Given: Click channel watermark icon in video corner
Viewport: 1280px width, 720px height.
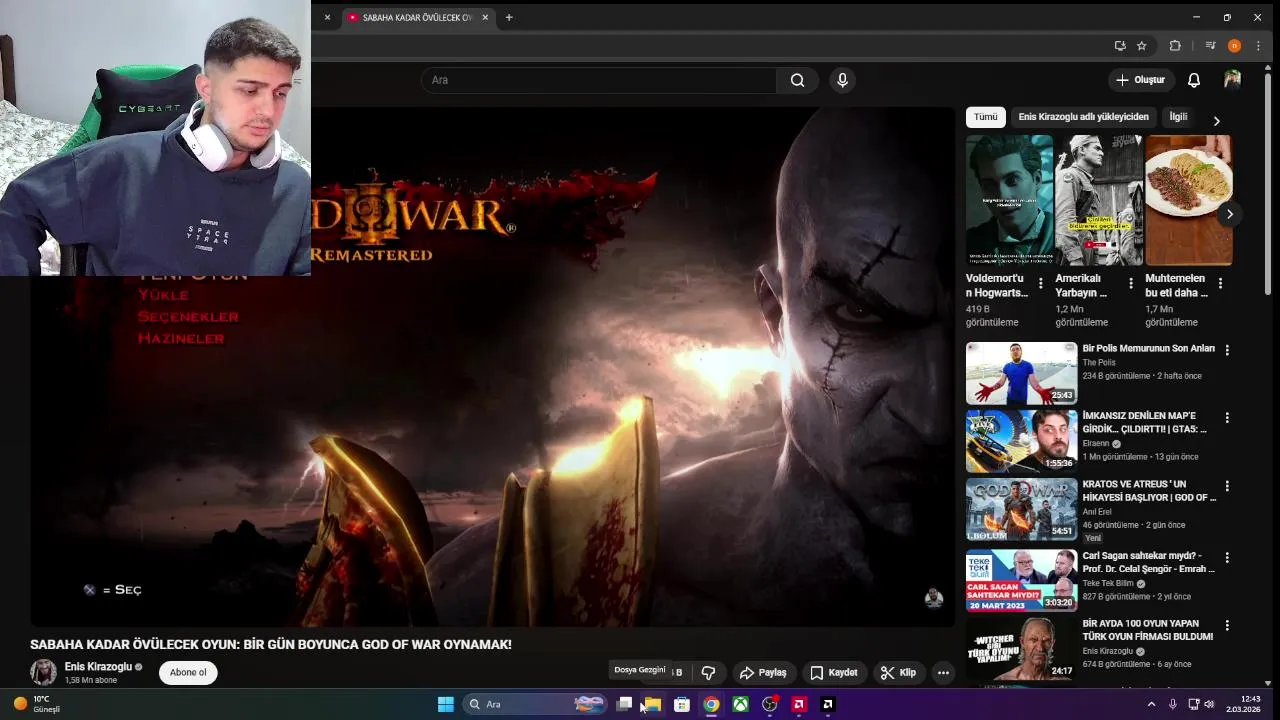Looking at the screenshot, I should coord(933,598).
